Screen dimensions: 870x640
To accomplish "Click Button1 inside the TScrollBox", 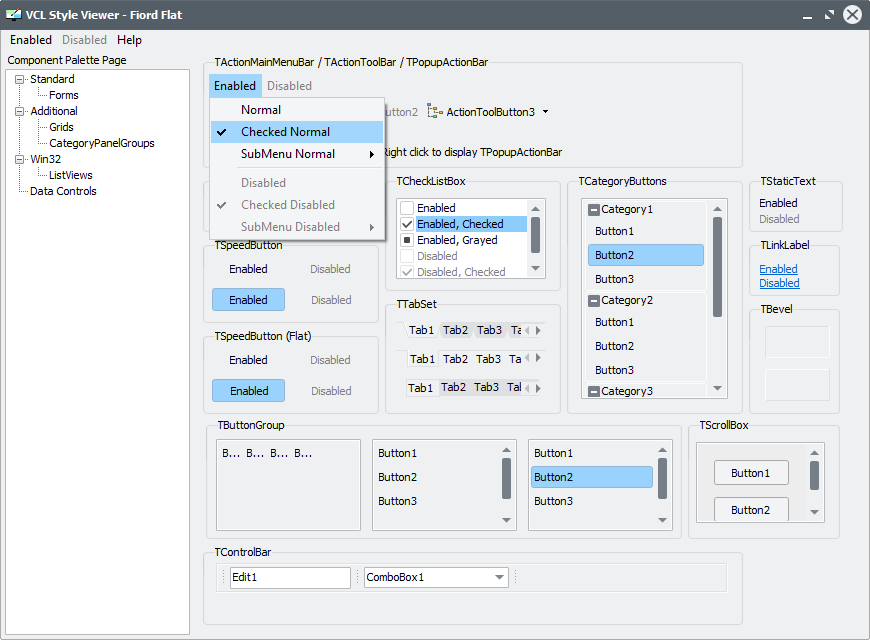I will pyautogui.click(x=751, y=473).
